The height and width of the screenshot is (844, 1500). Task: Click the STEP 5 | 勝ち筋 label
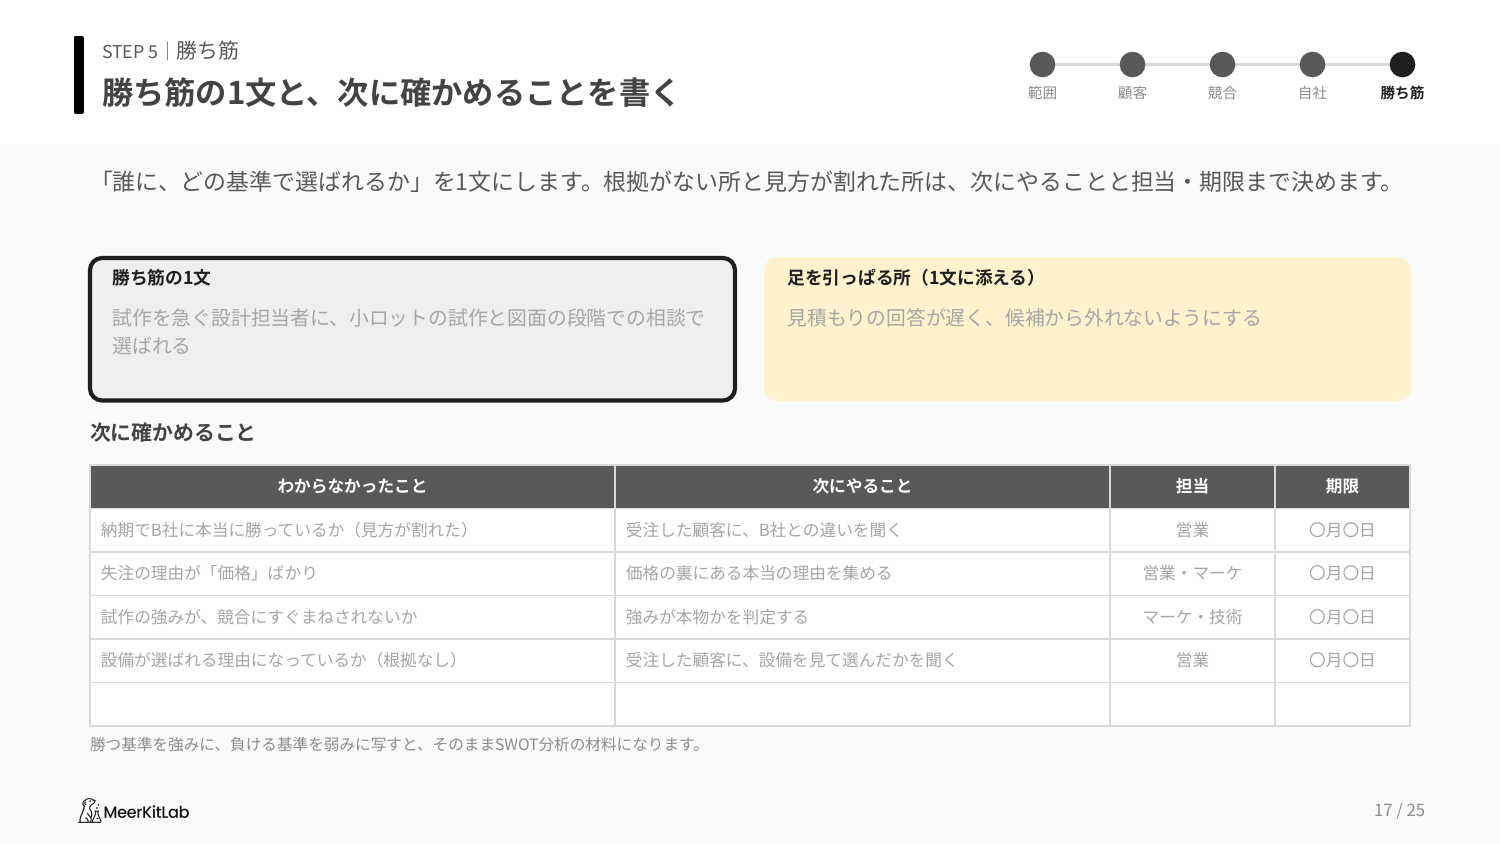coord(170,51)
